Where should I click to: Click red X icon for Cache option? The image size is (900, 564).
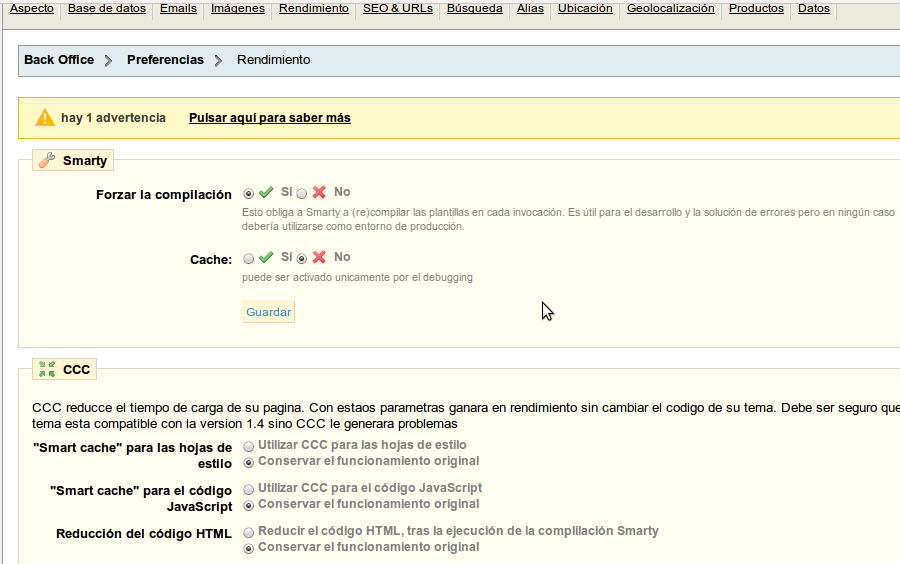(x=319, y=257)
